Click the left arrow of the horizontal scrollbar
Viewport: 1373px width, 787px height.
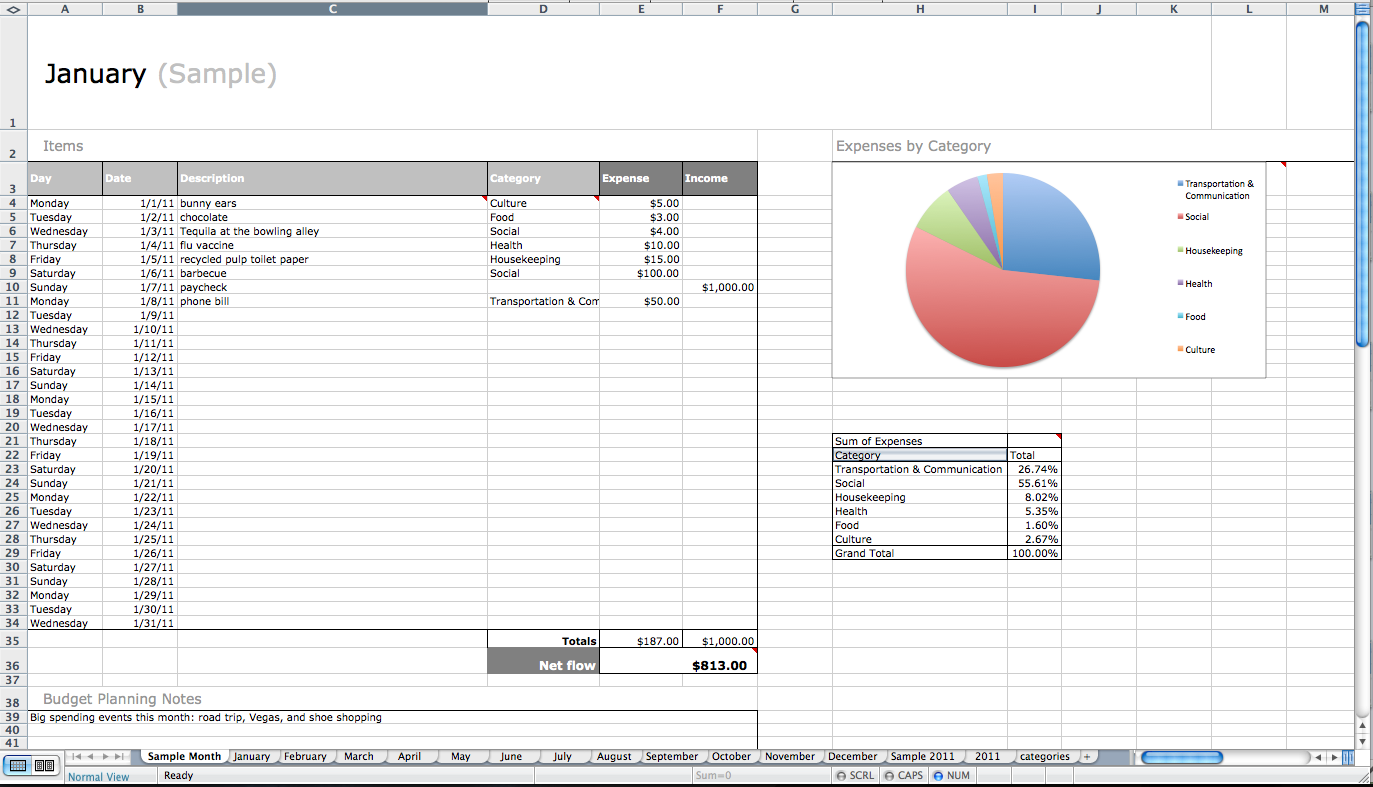click(1318, 757)
